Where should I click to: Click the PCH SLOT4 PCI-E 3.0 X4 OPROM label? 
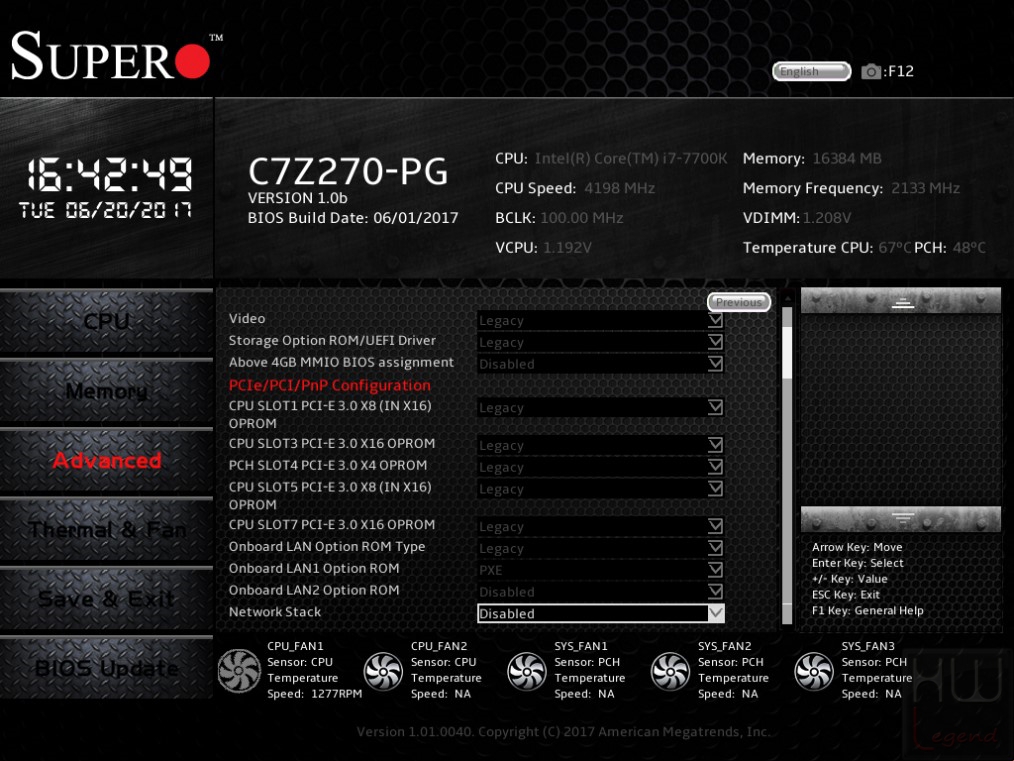click(x=328, y=465)
